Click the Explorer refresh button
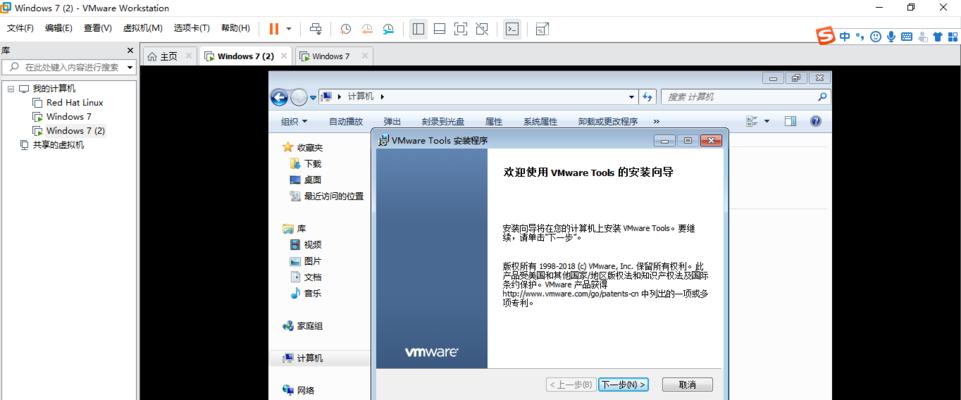This screenshot has width=961, height=400. click(x=647, y=97)
